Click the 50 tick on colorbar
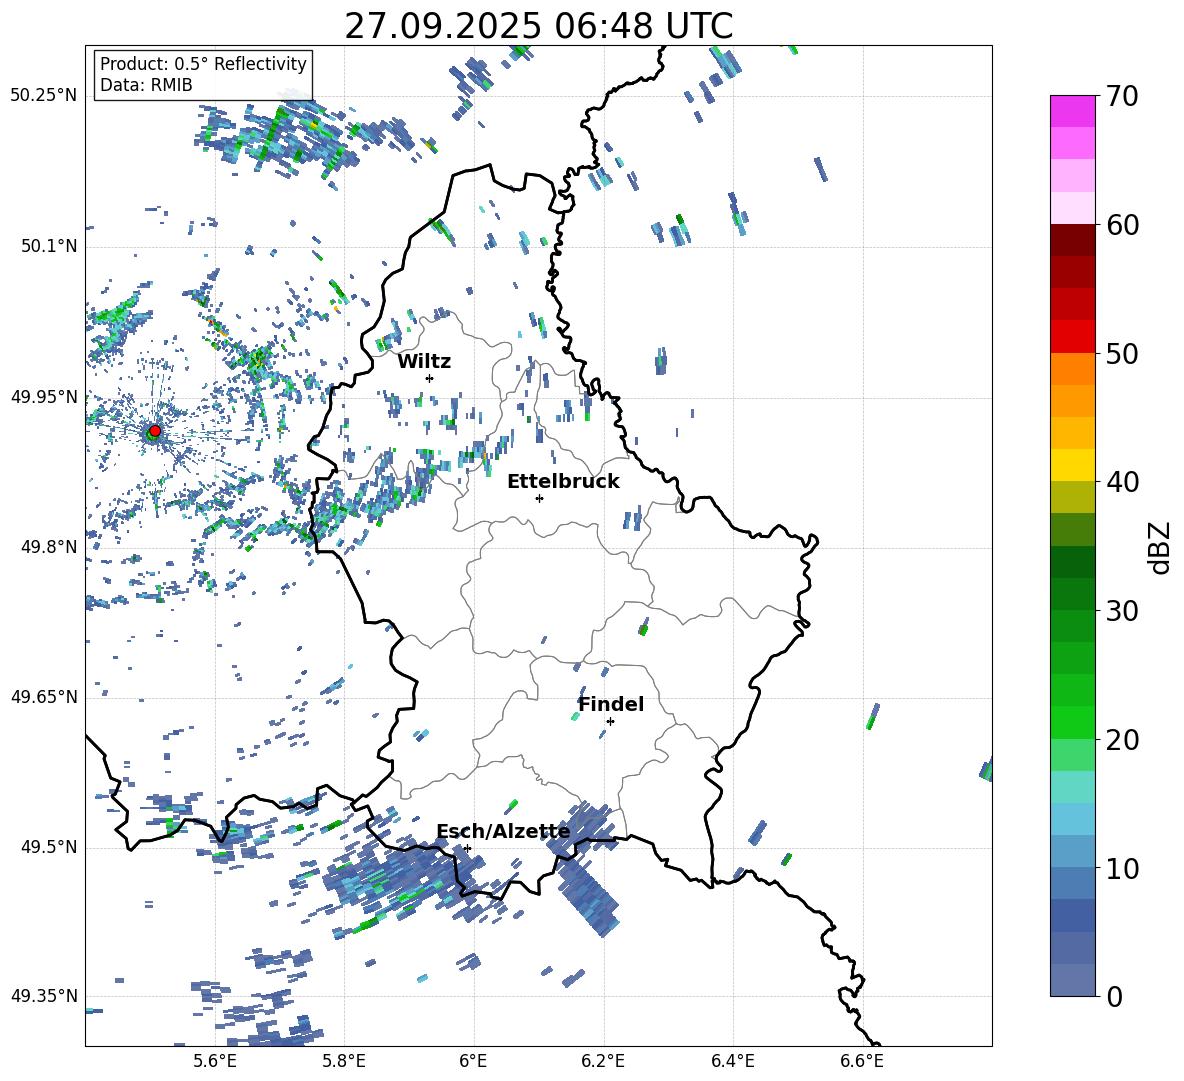The width and height of the screenshot is (1184, 1081). pyautogui.click(x=1122, y=353)
